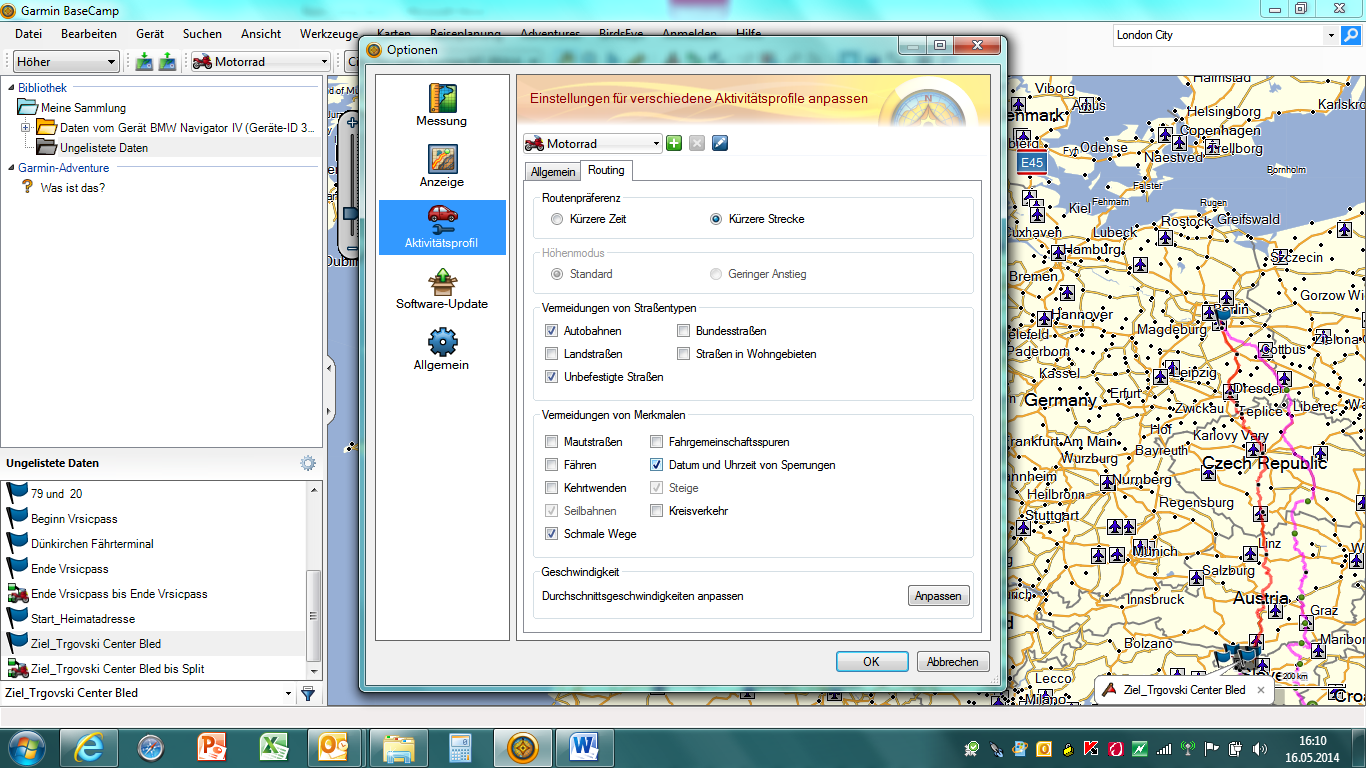Click the green add profile icon

tap(674, 144)
